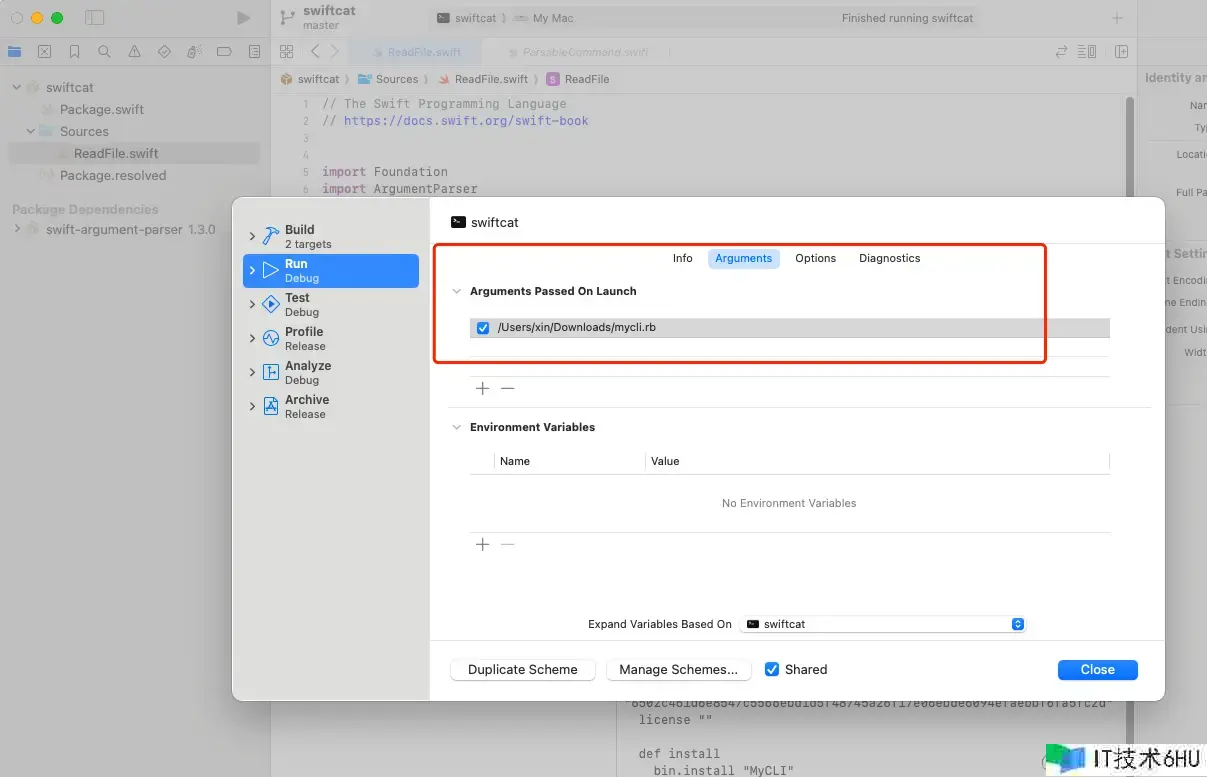
Task: Add environment variable with plus button
Action: [483, 544]
